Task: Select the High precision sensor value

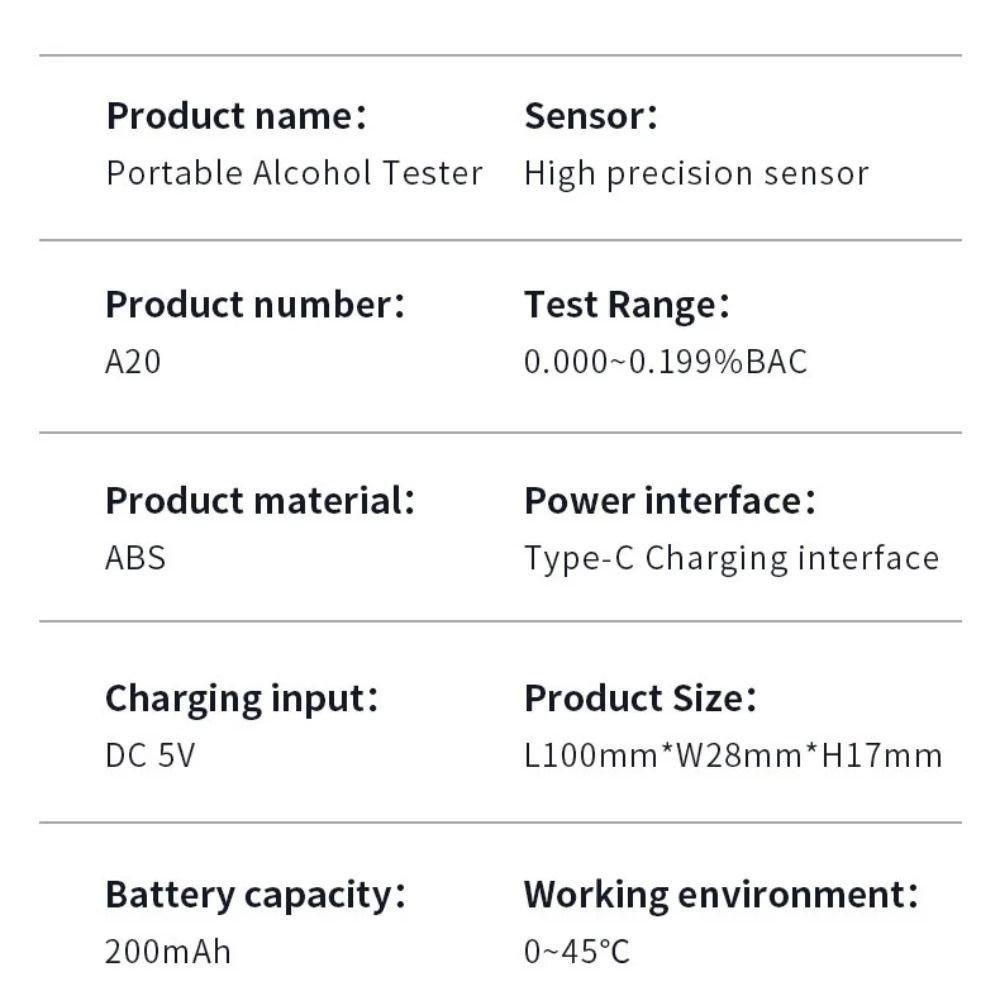Action: point(696,174)
